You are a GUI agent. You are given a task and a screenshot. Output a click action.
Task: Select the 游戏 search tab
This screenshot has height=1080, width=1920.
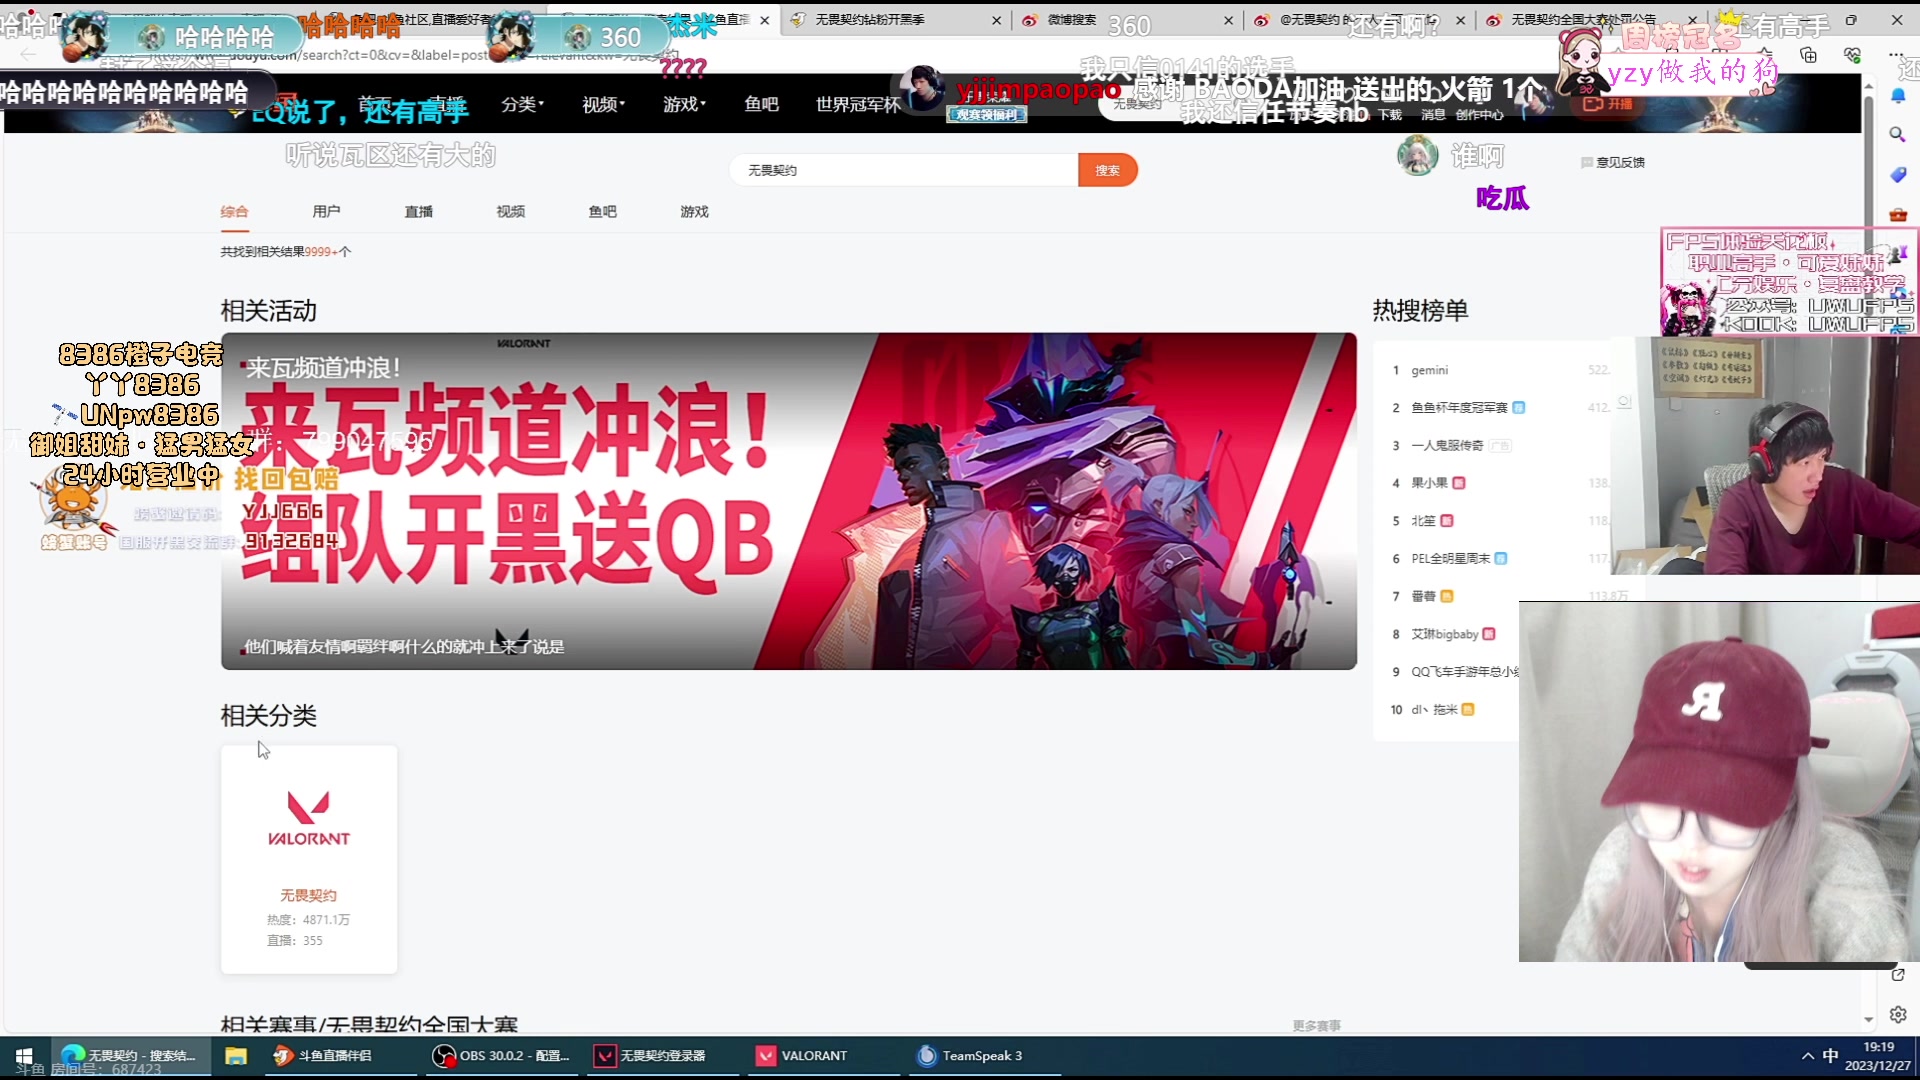tap(694, 212)
